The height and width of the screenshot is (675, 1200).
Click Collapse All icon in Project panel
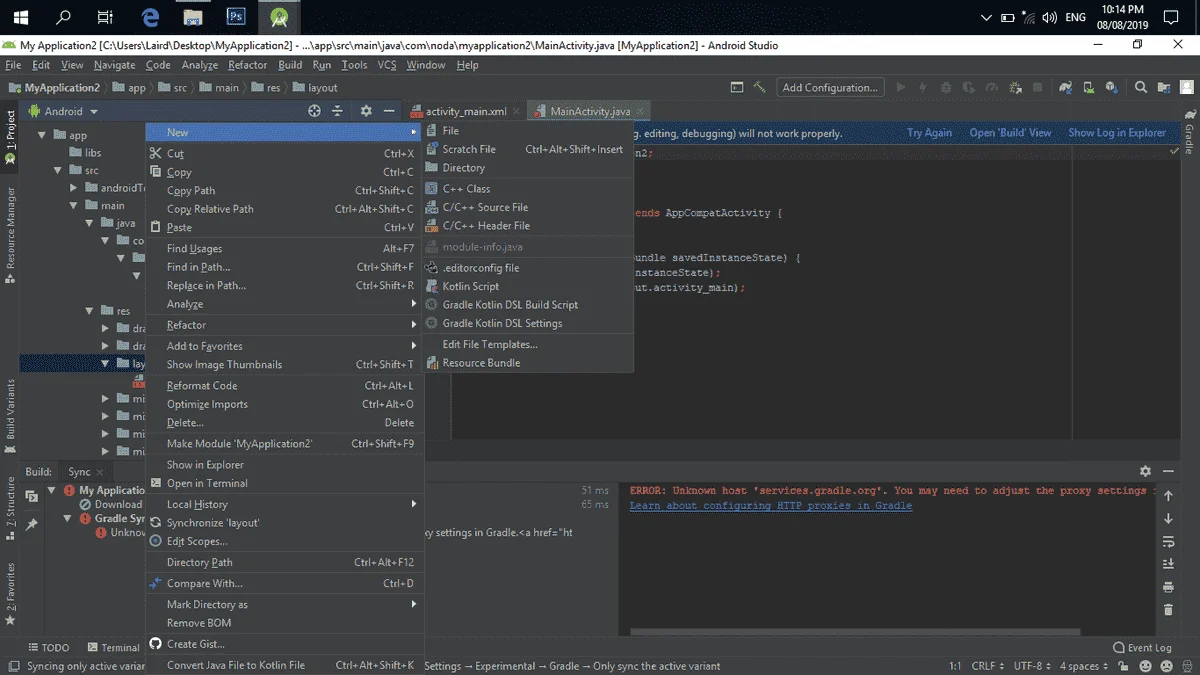coord(338,111)
